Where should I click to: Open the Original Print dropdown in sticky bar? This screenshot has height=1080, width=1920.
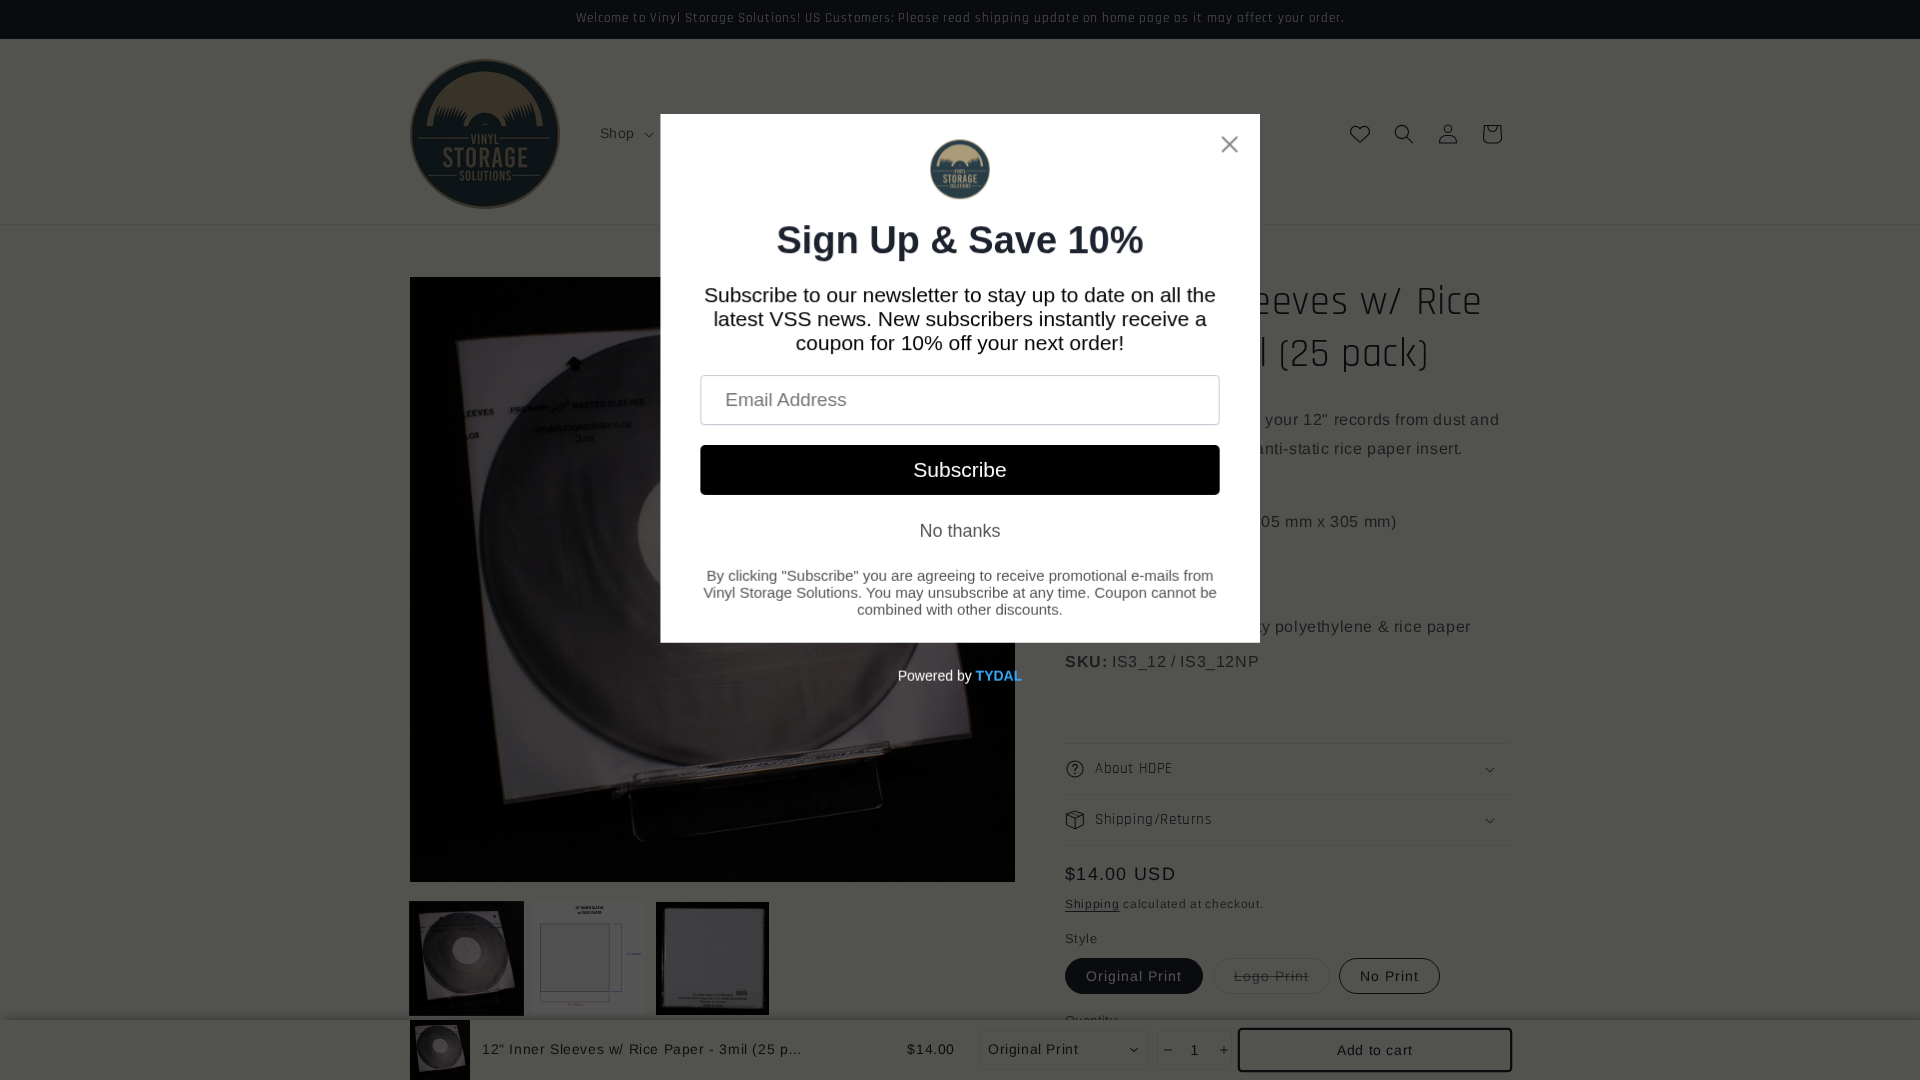click(1064, 1050)
